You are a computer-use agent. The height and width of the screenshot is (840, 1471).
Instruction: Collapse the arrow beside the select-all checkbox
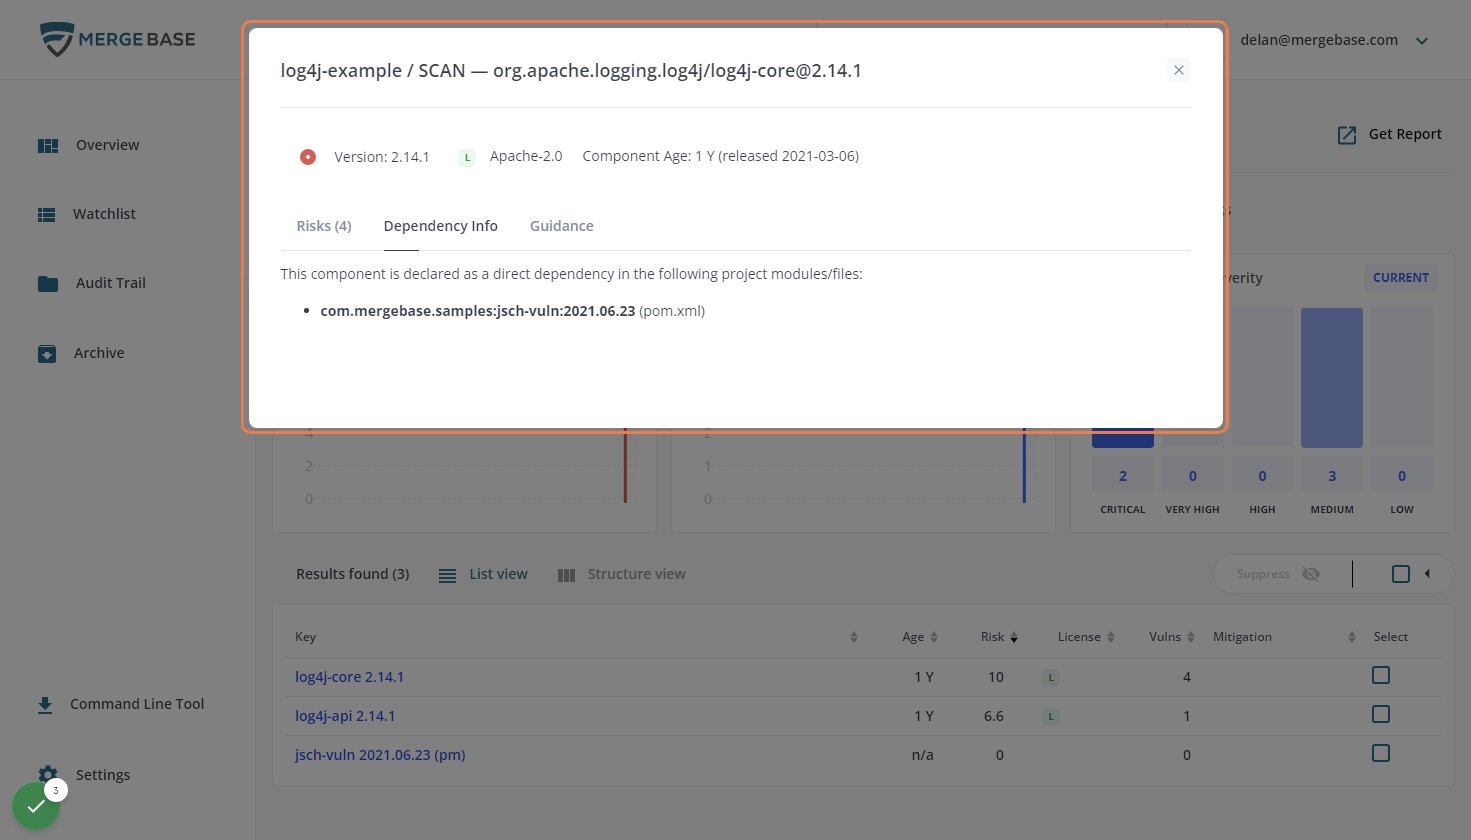click(x=1428, y=574)
